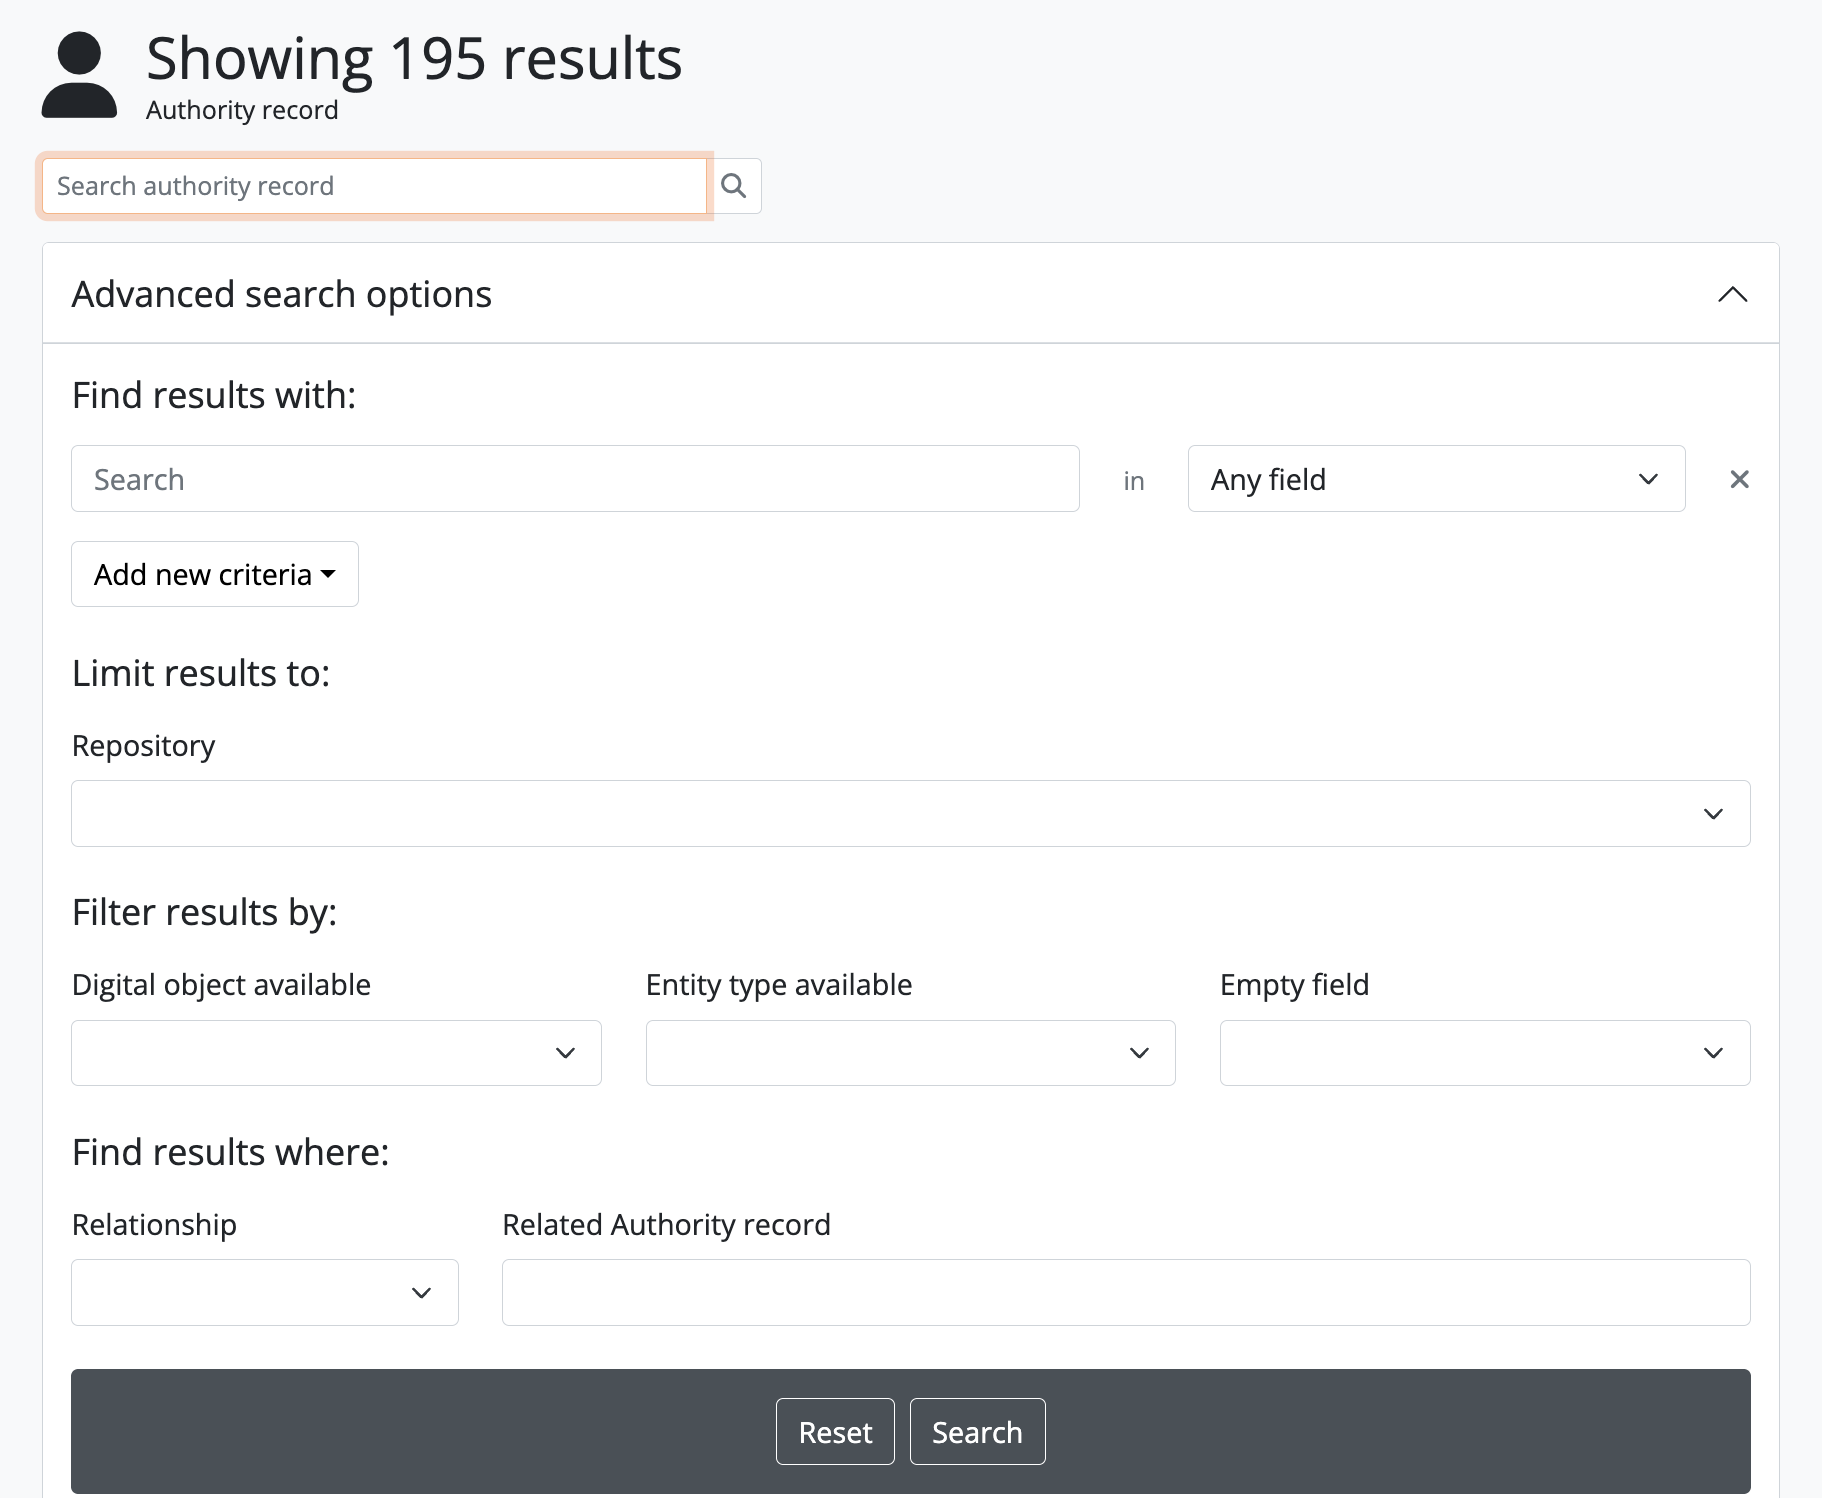This screenshot has height=1498, width=1822.
Task: Click the authority record person icon
Action: point(79,75)
